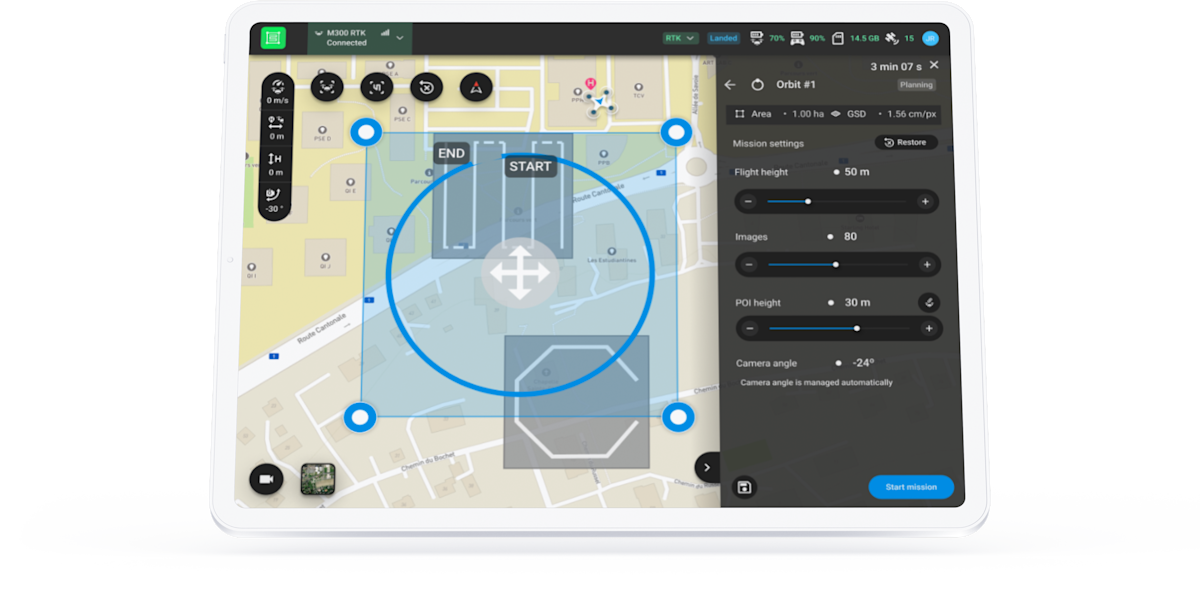Screen dimensions: 1200x603
Task: Click Restore in Mission settings
Action: pyautogui.click(x=905, y=142)
